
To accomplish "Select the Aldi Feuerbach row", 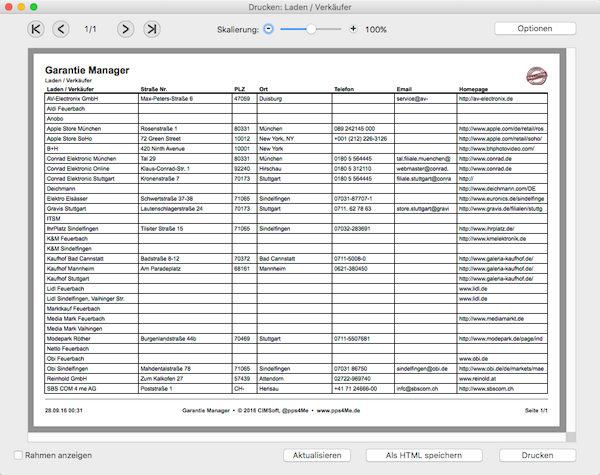I will pos(296,109).
